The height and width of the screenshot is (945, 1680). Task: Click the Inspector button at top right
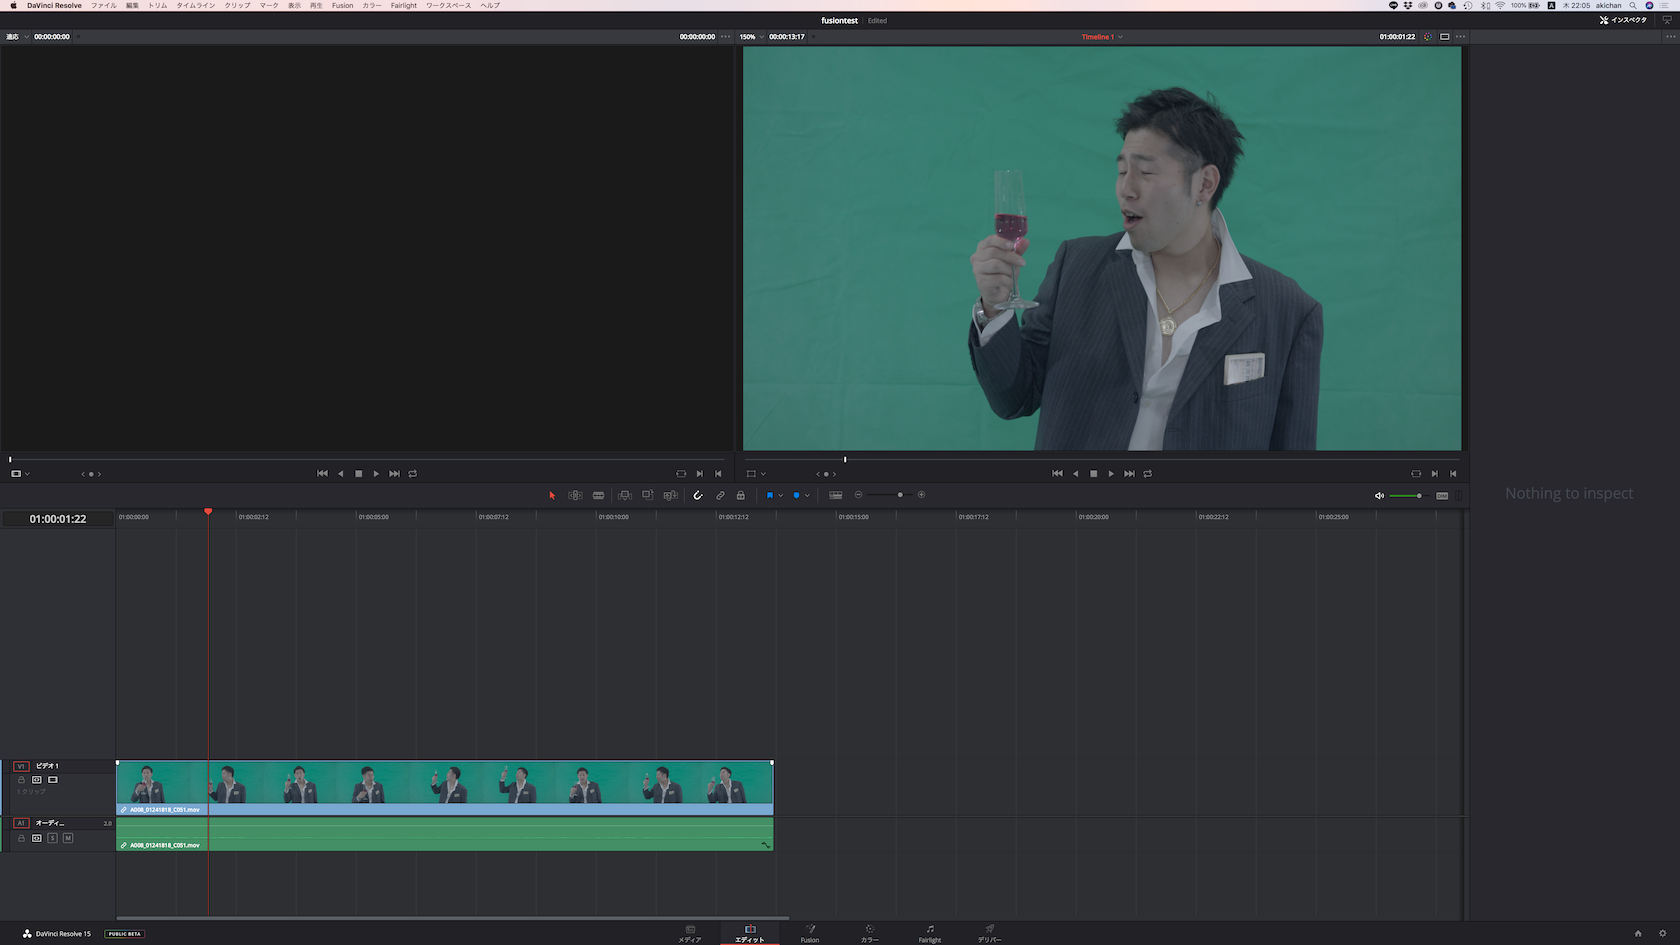[x=1623, y=20]
